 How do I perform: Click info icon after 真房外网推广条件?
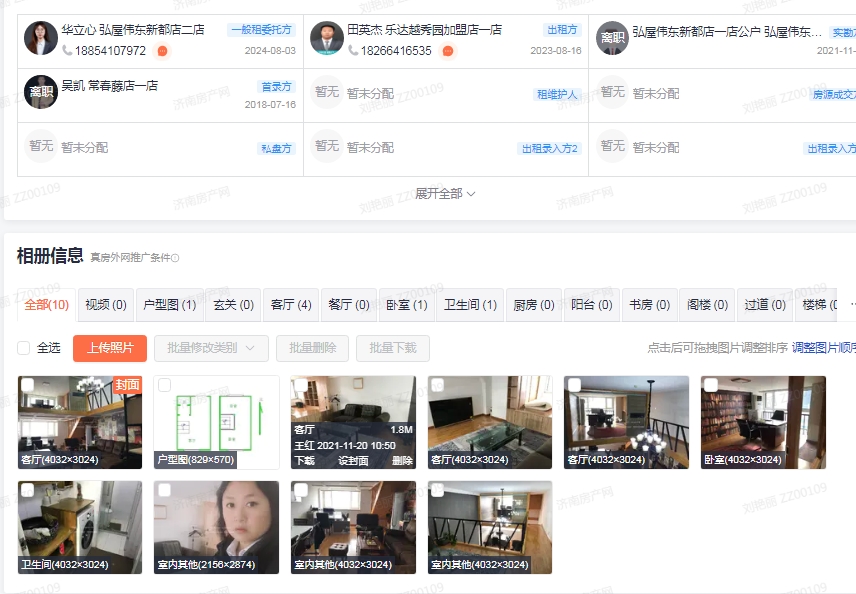175,258
